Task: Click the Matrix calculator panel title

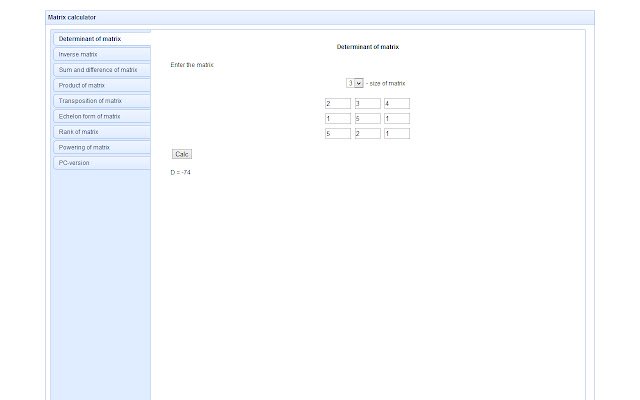Action: tap(72, 18)
